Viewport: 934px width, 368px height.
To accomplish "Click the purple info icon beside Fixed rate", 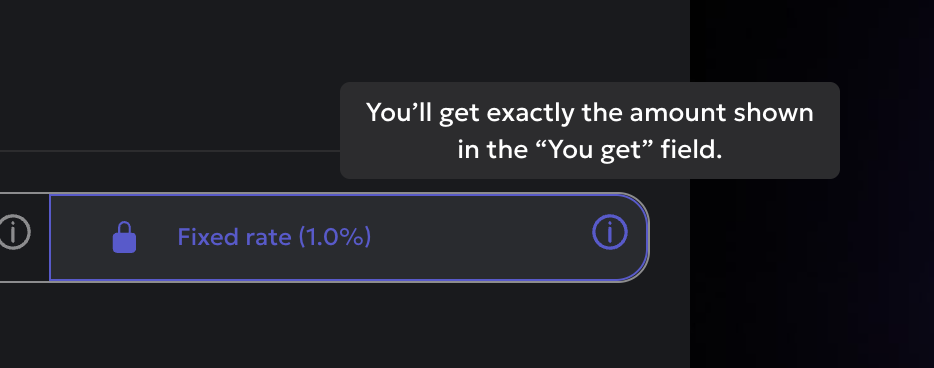I will 609,232.
